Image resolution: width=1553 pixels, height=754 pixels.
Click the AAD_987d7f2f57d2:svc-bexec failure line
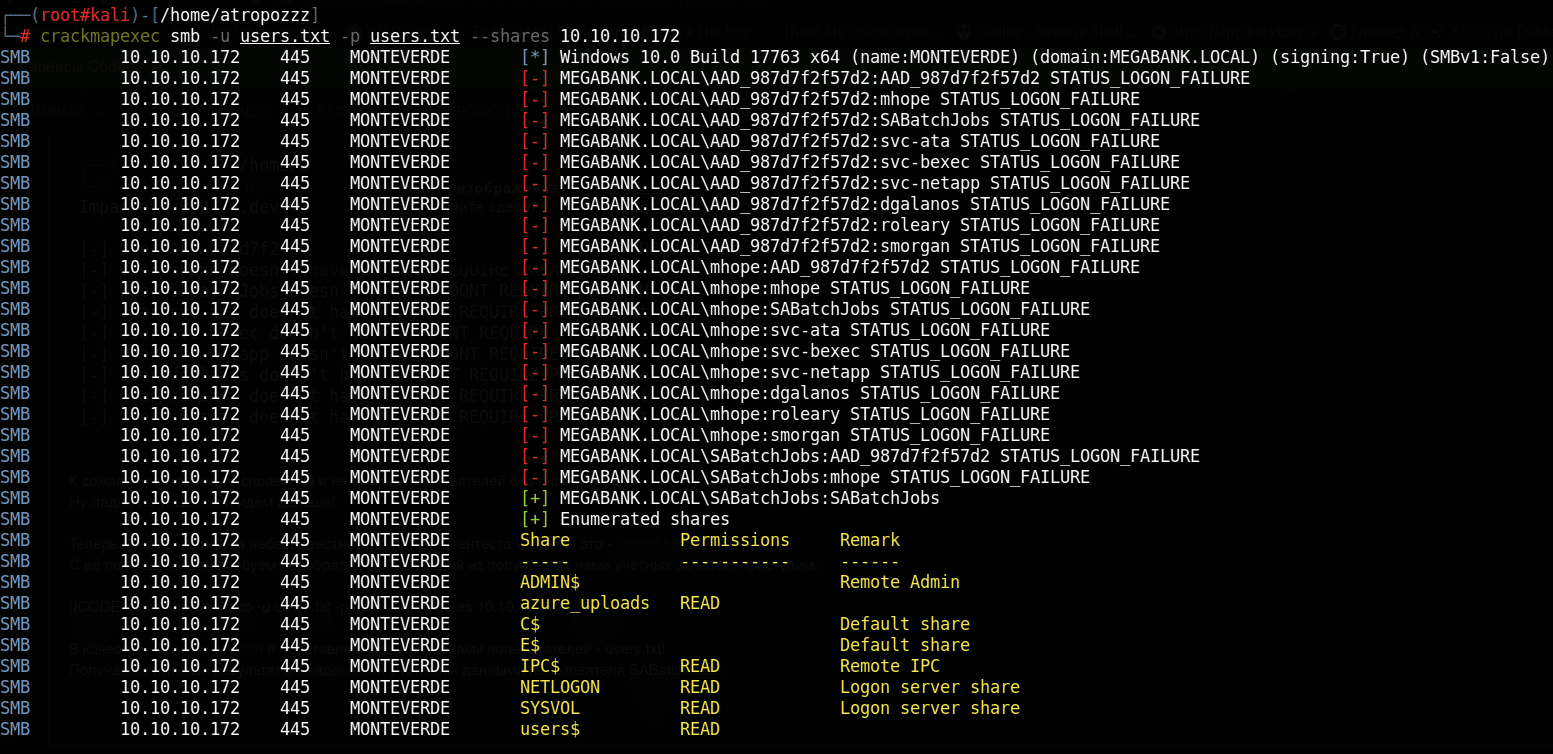870,162
